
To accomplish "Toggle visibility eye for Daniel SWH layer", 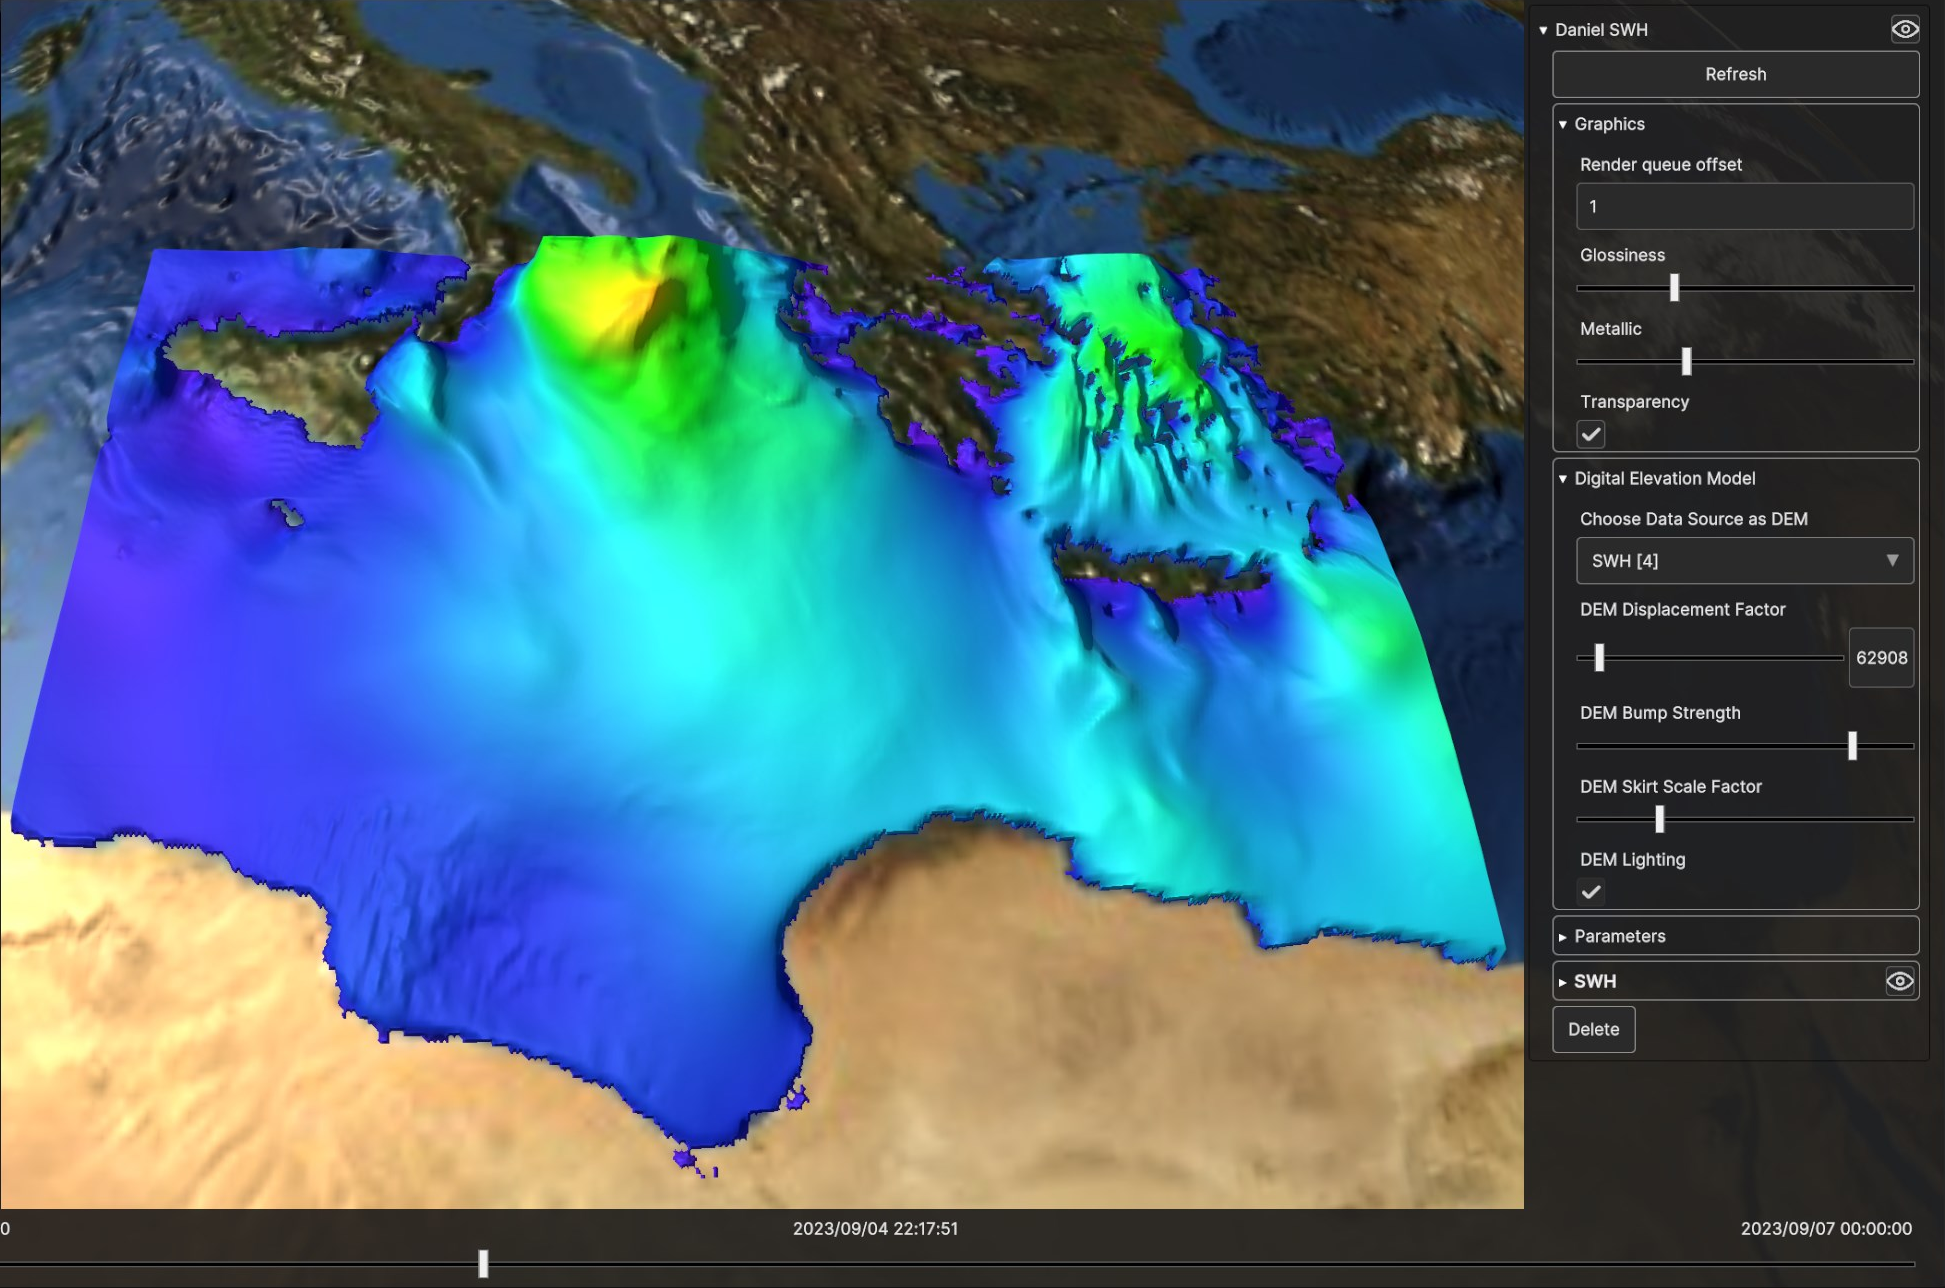I will point(1904,29).
